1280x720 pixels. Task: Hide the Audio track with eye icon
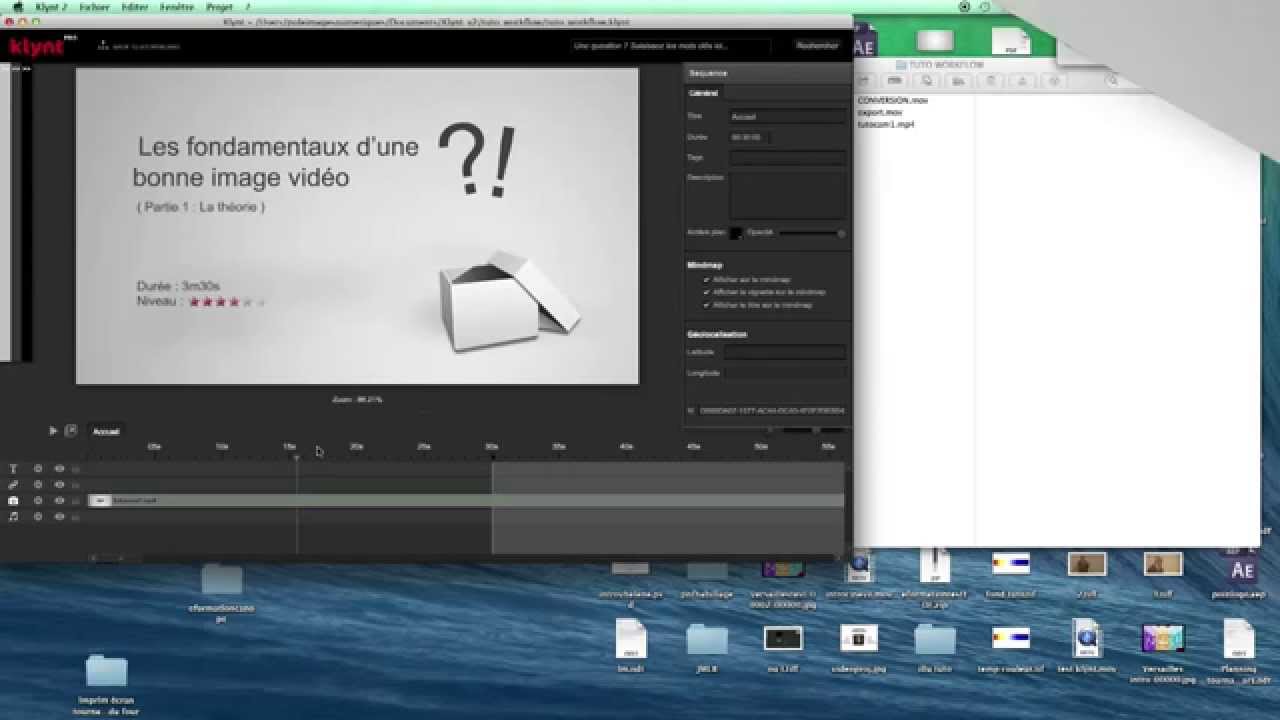pos(59,516)
